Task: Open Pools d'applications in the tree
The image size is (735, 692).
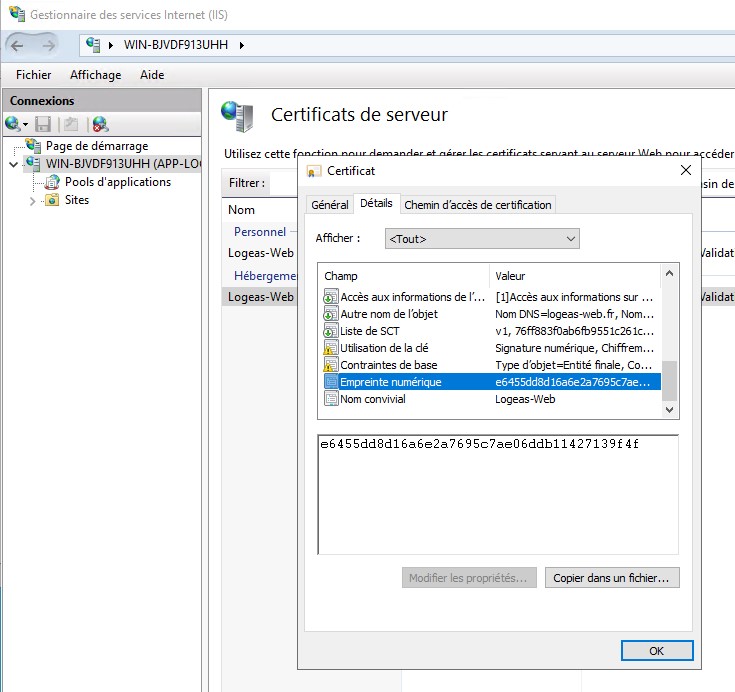Action: tap(117, 182)
